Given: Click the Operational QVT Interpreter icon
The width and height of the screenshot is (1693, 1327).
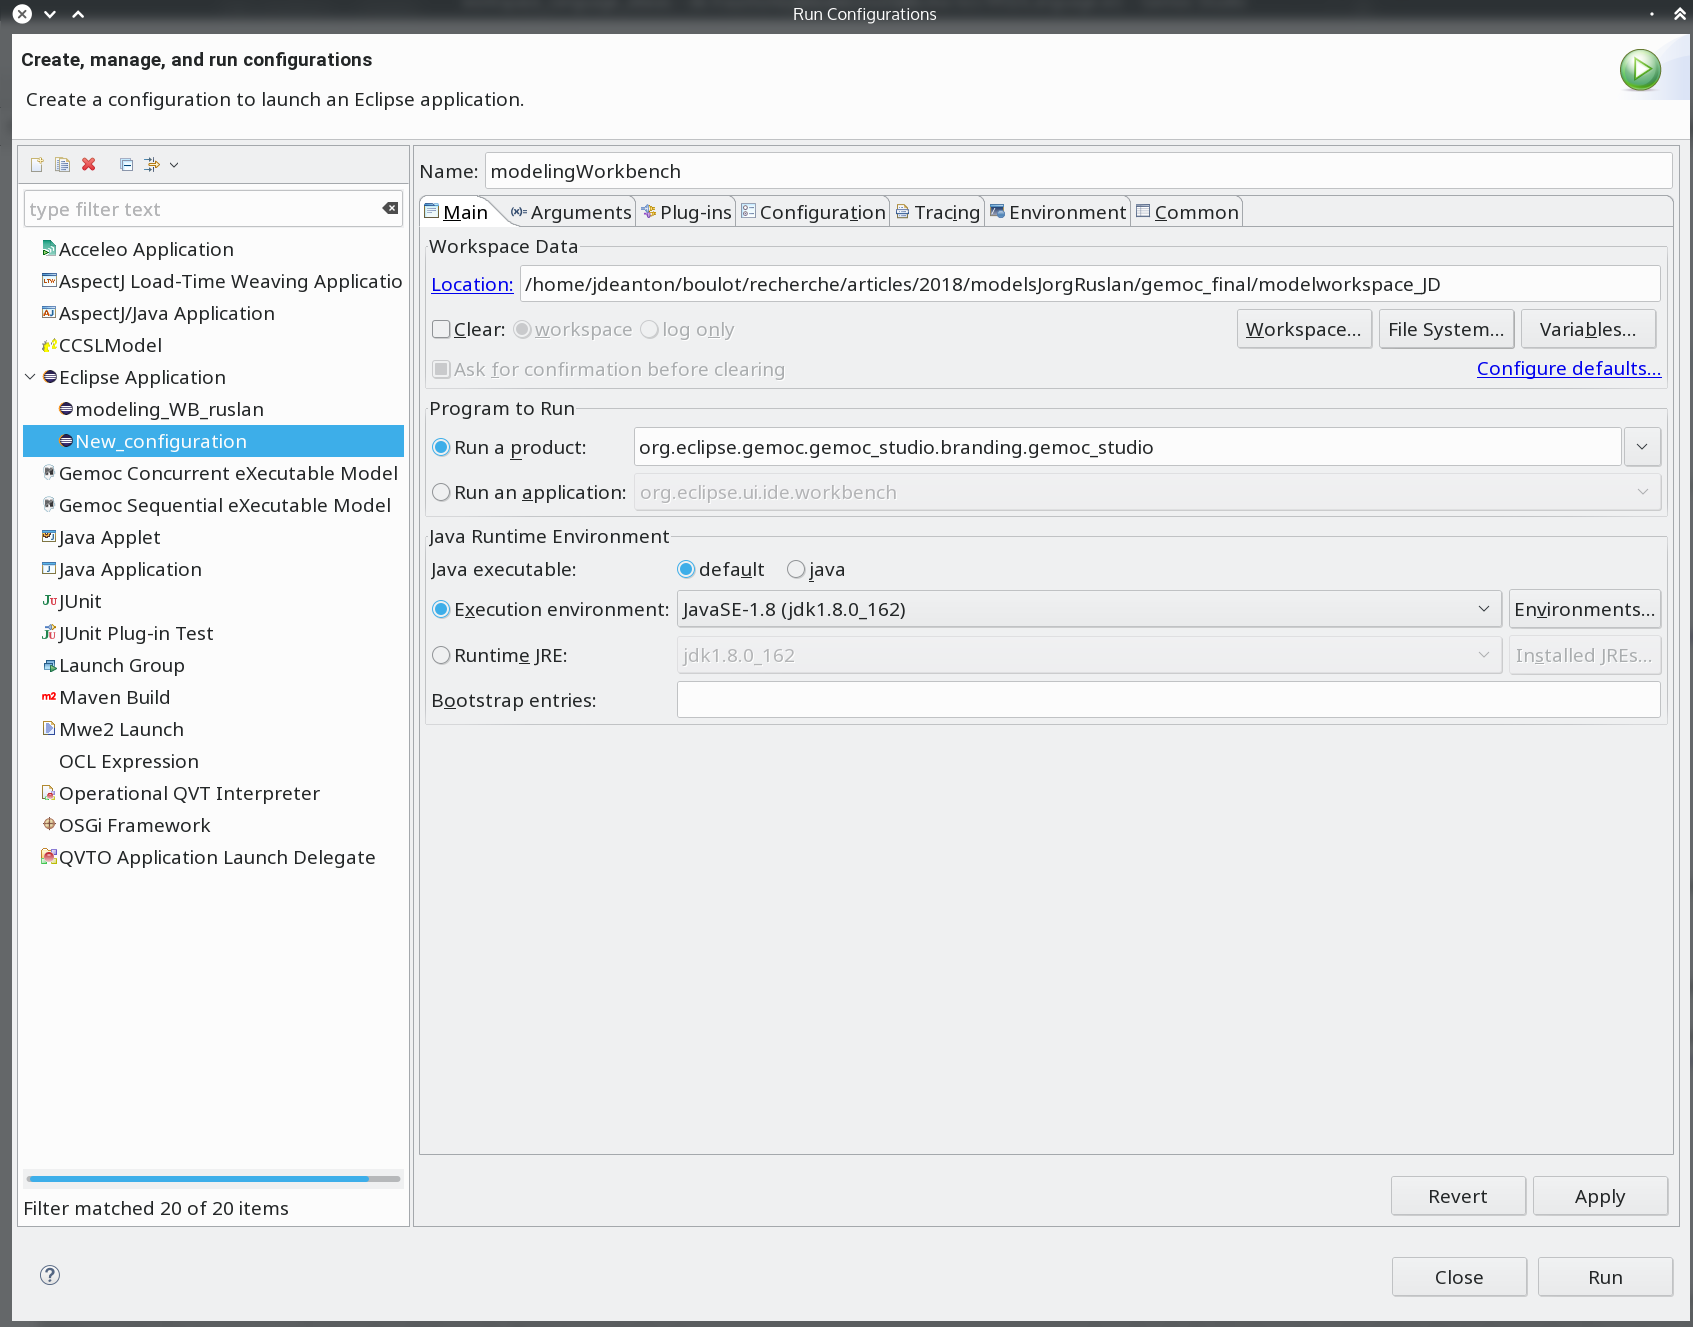Looking at the screenshot, I should (x=49, y=792).
